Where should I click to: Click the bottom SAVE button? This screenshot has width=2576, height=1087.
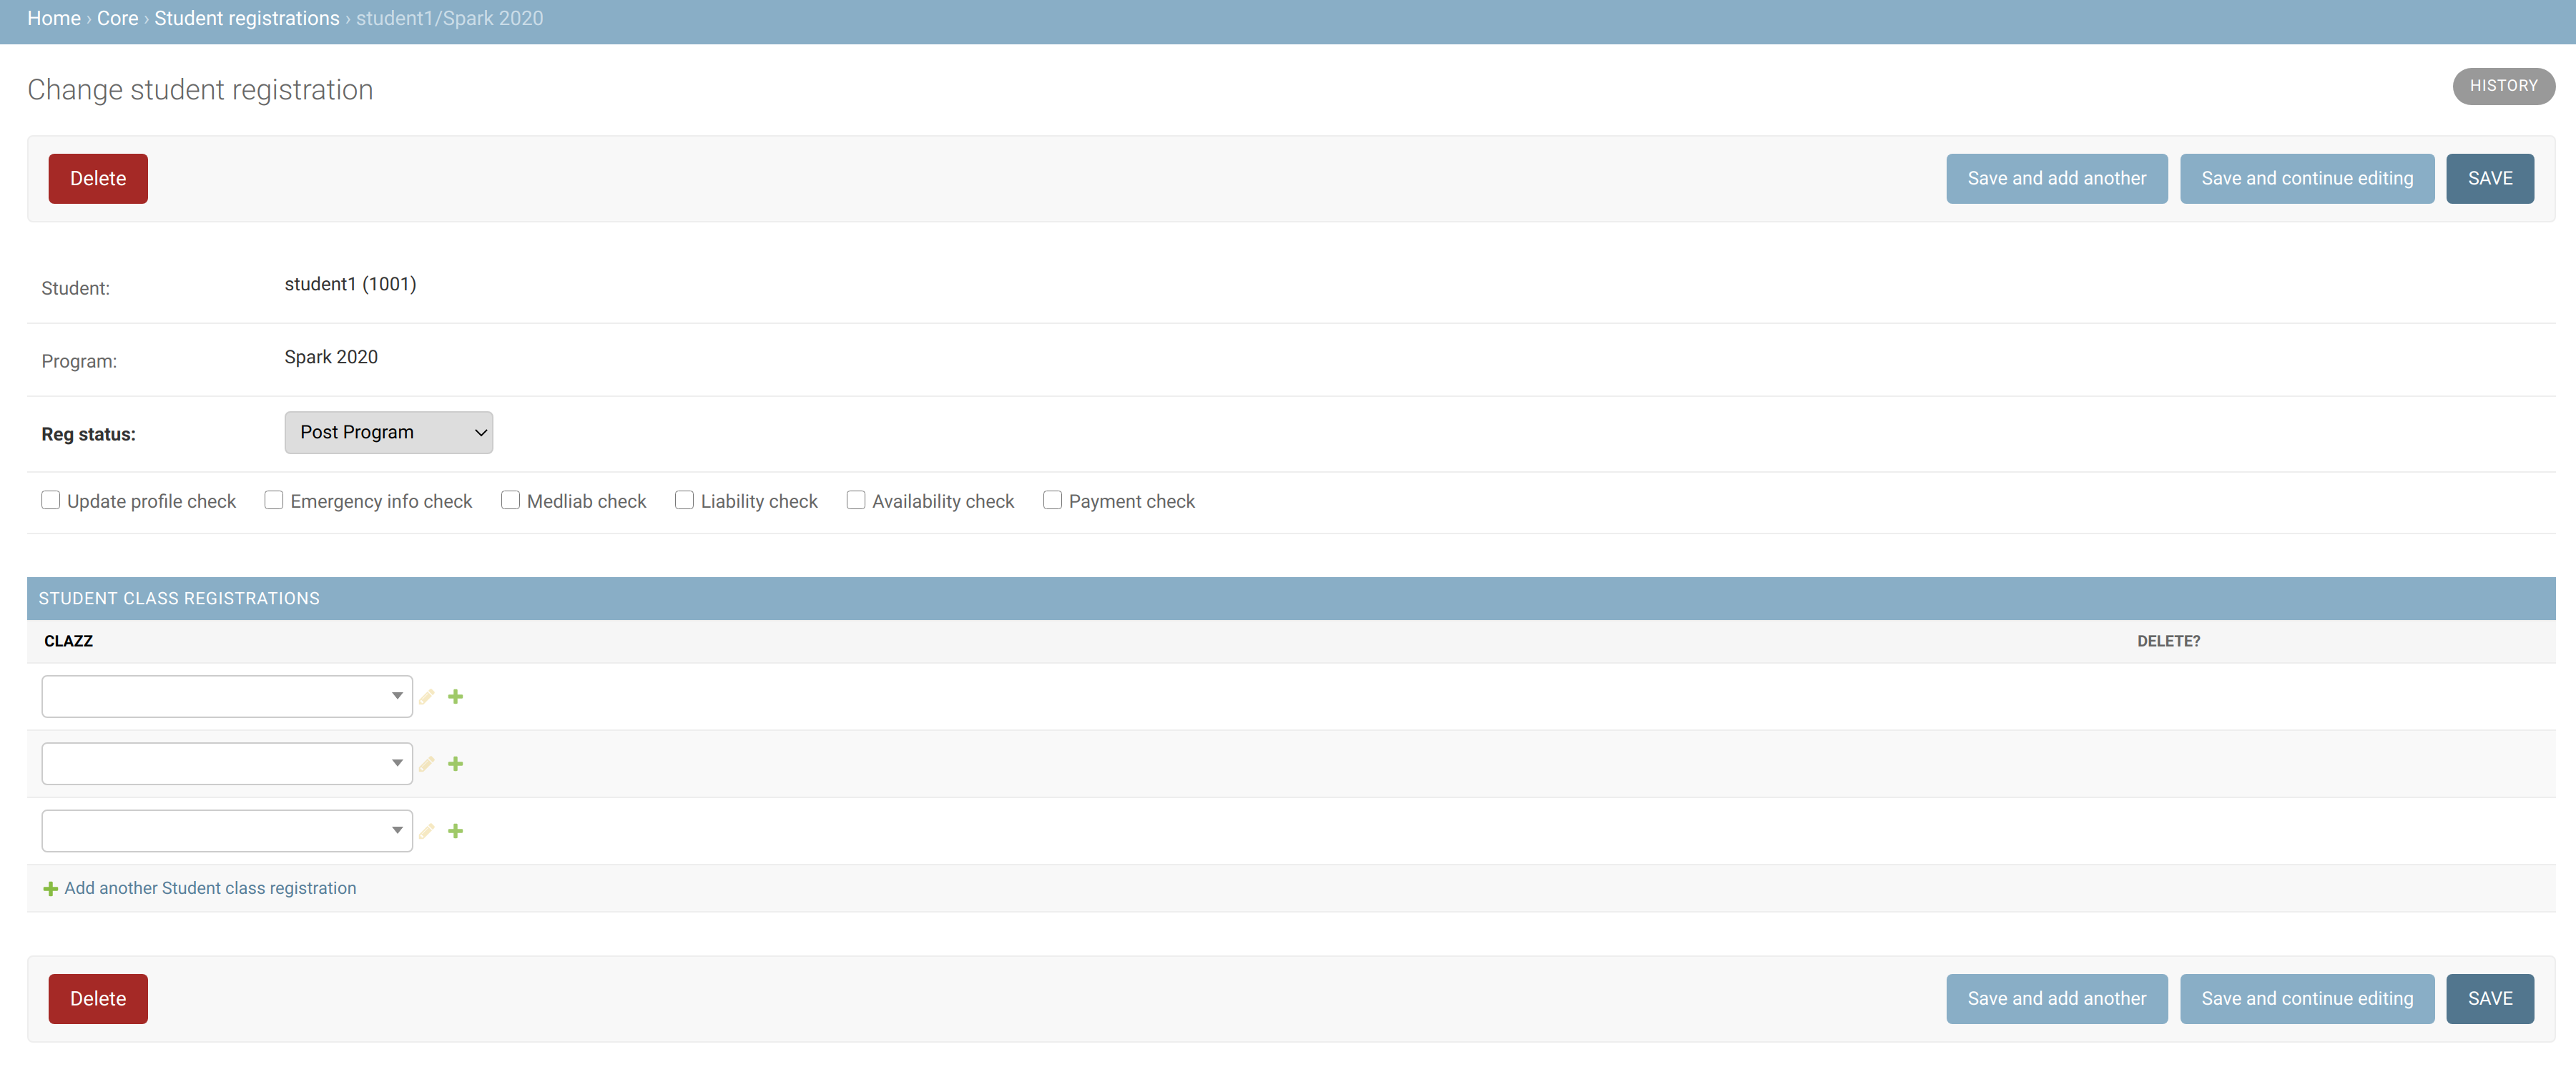(2490, 999)
